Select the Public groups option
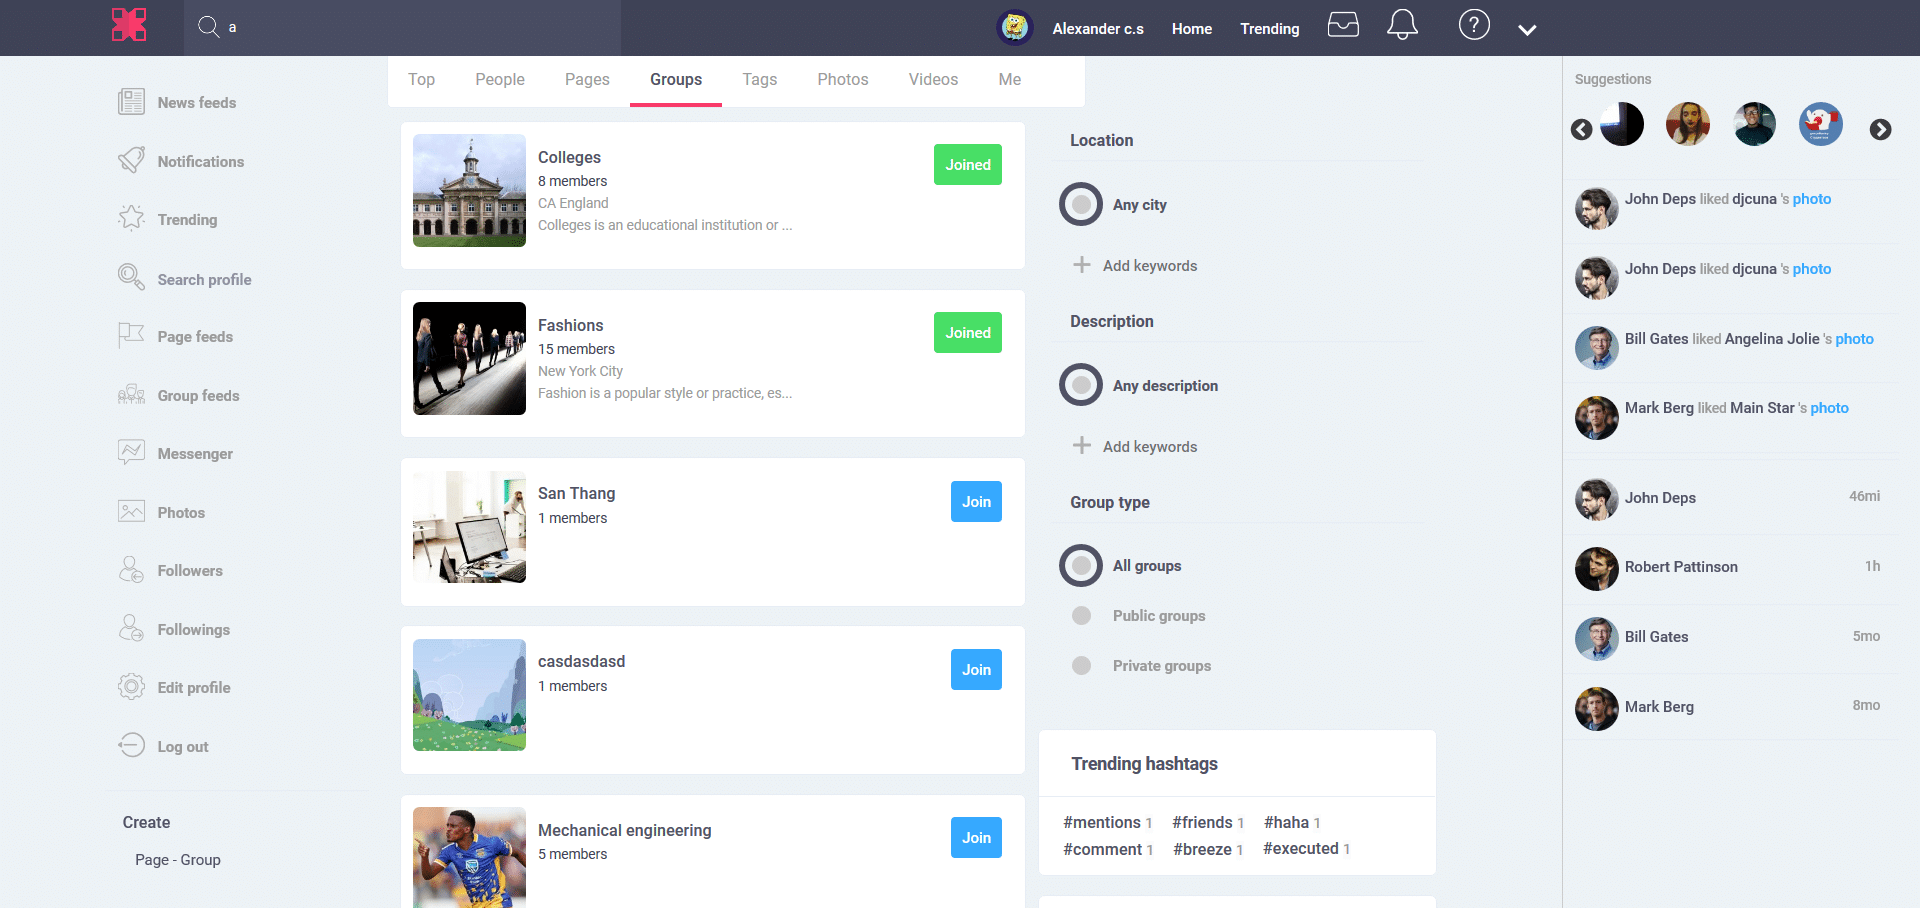The height and width of the screenshot is (908, 1920). [1081, 615]
